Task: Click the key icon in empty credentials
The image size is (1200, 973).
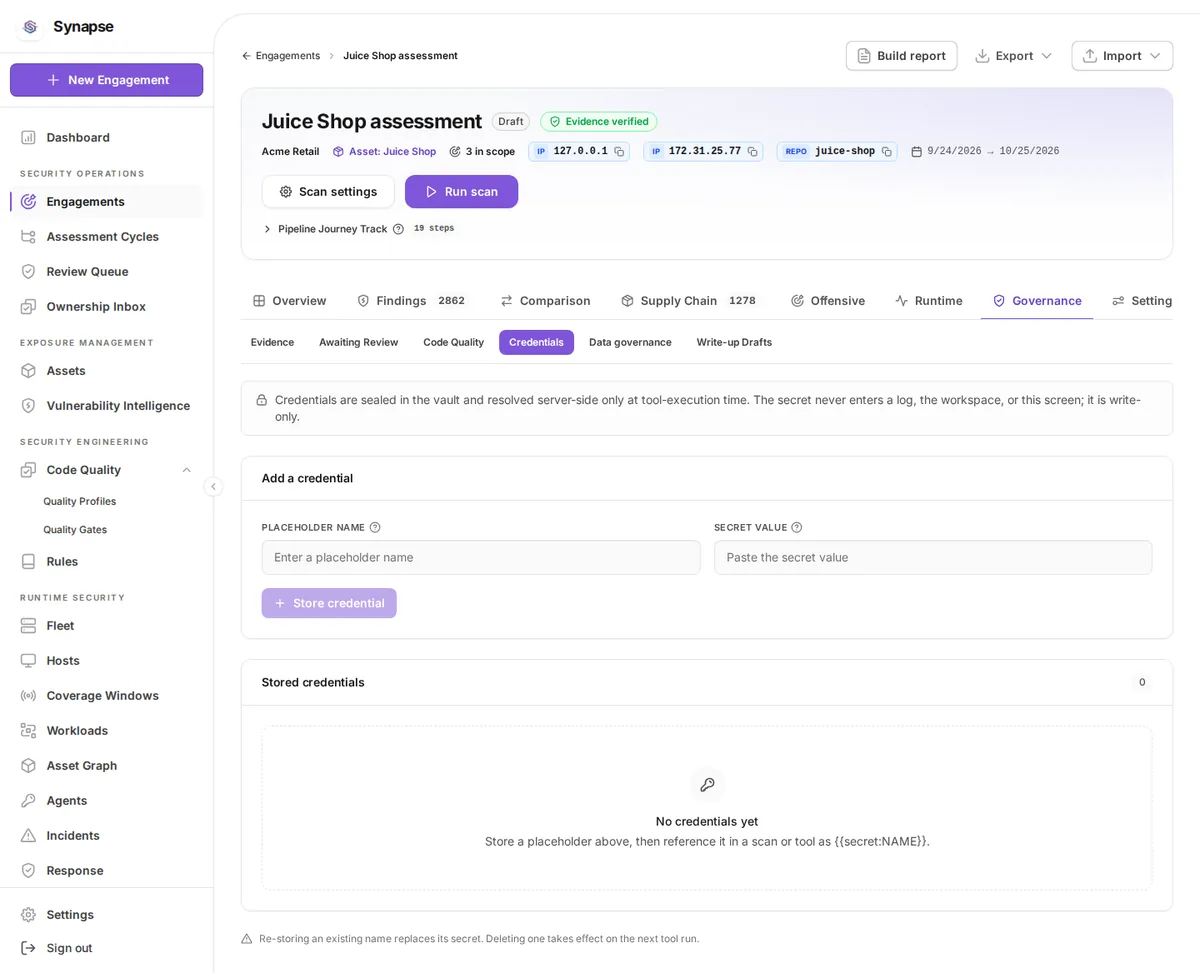Action: coord(707,785)
